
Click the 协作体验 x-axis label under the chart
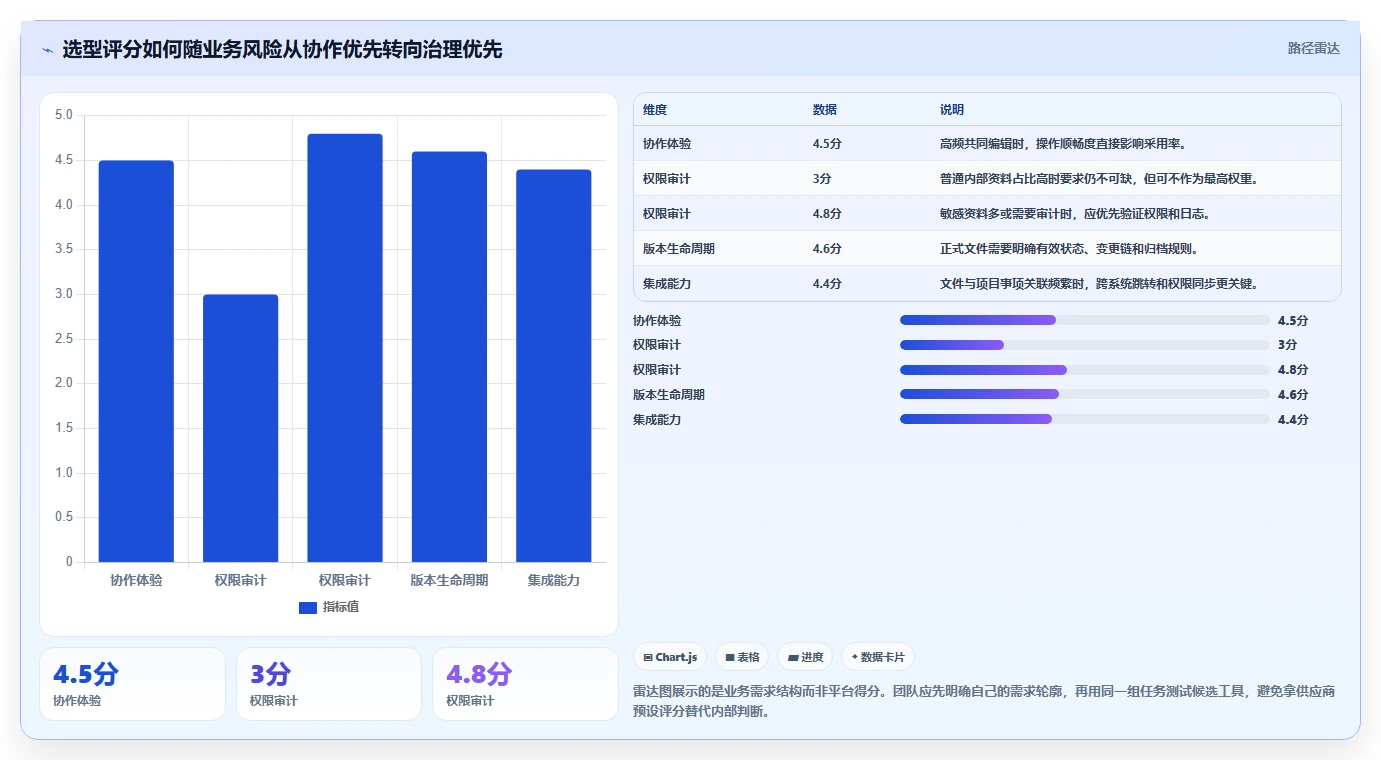(136, 580)
